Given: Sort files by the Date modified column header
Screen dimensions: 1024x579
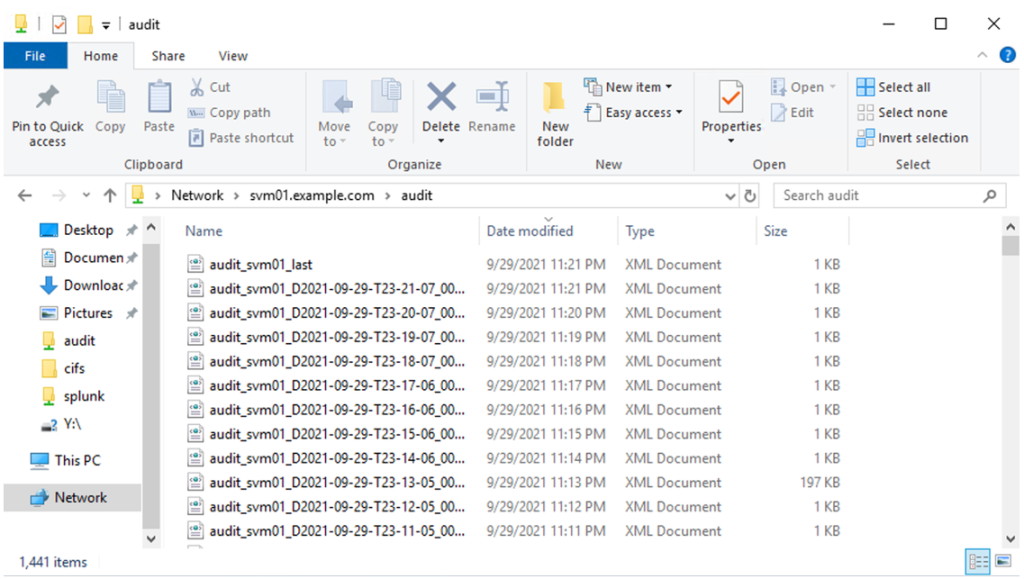Looking at the screenshot, I should pyautogui.click(x=529, y=231).
